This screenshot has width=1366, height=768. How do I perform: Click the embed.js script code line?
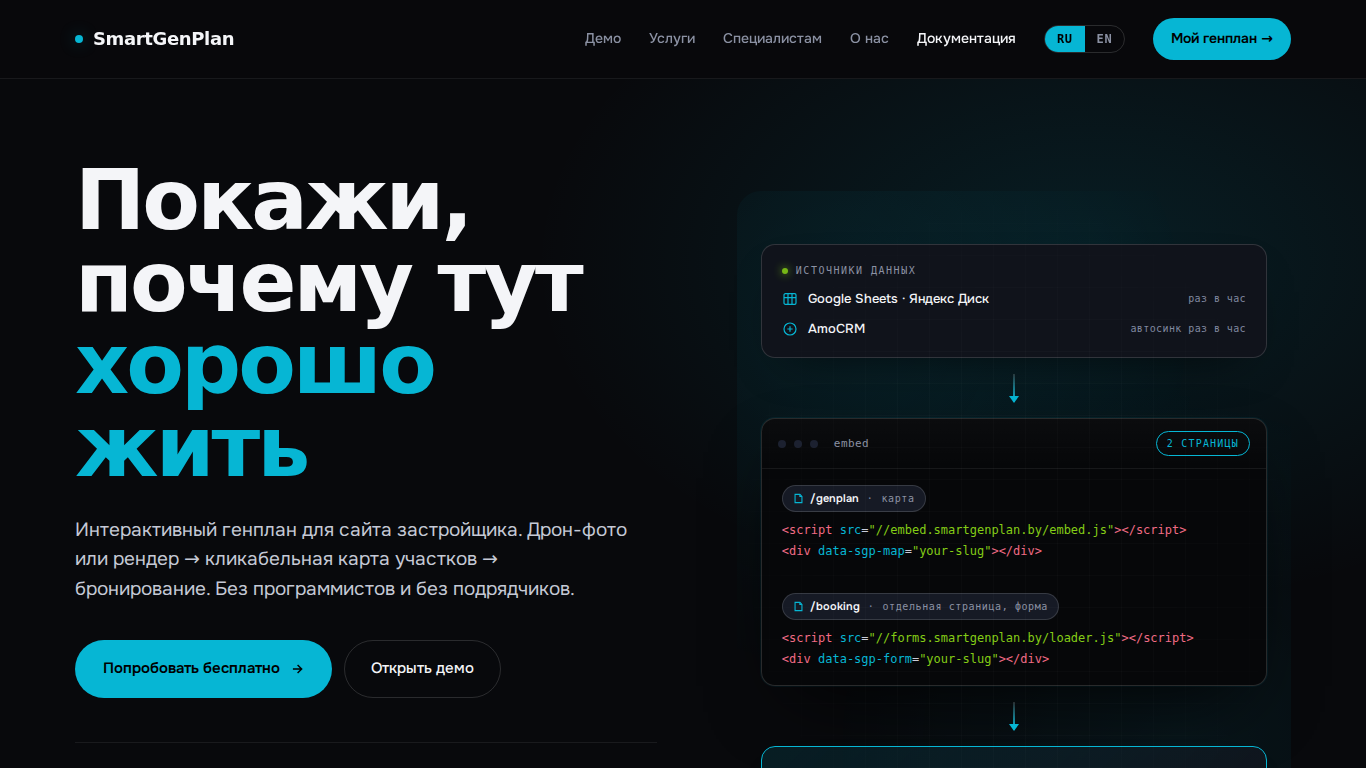pos(984,530)
